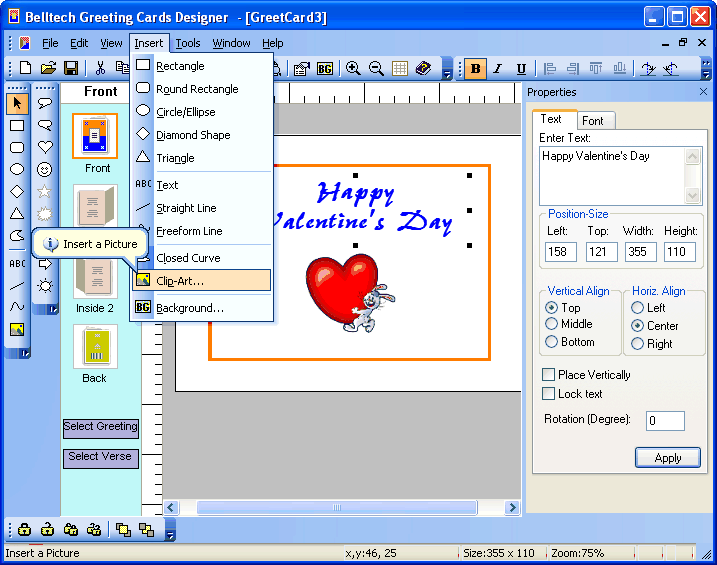Select the rounded rectangle tool in left toolbar

point(17,148)
